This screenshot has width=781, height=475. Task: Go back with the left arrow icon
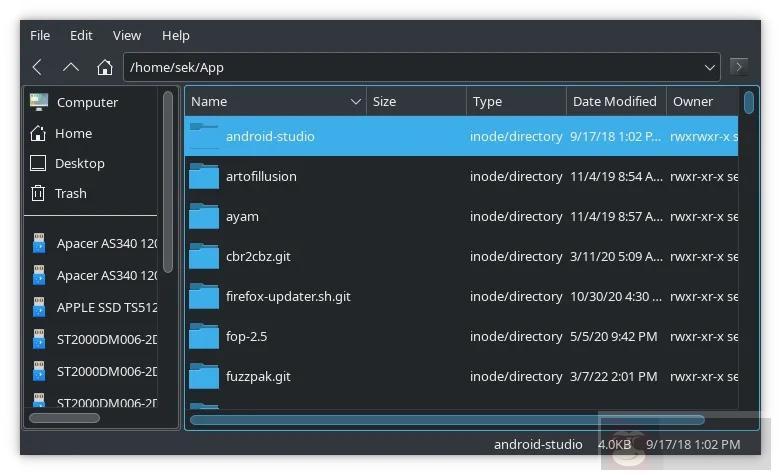point(37,67)
